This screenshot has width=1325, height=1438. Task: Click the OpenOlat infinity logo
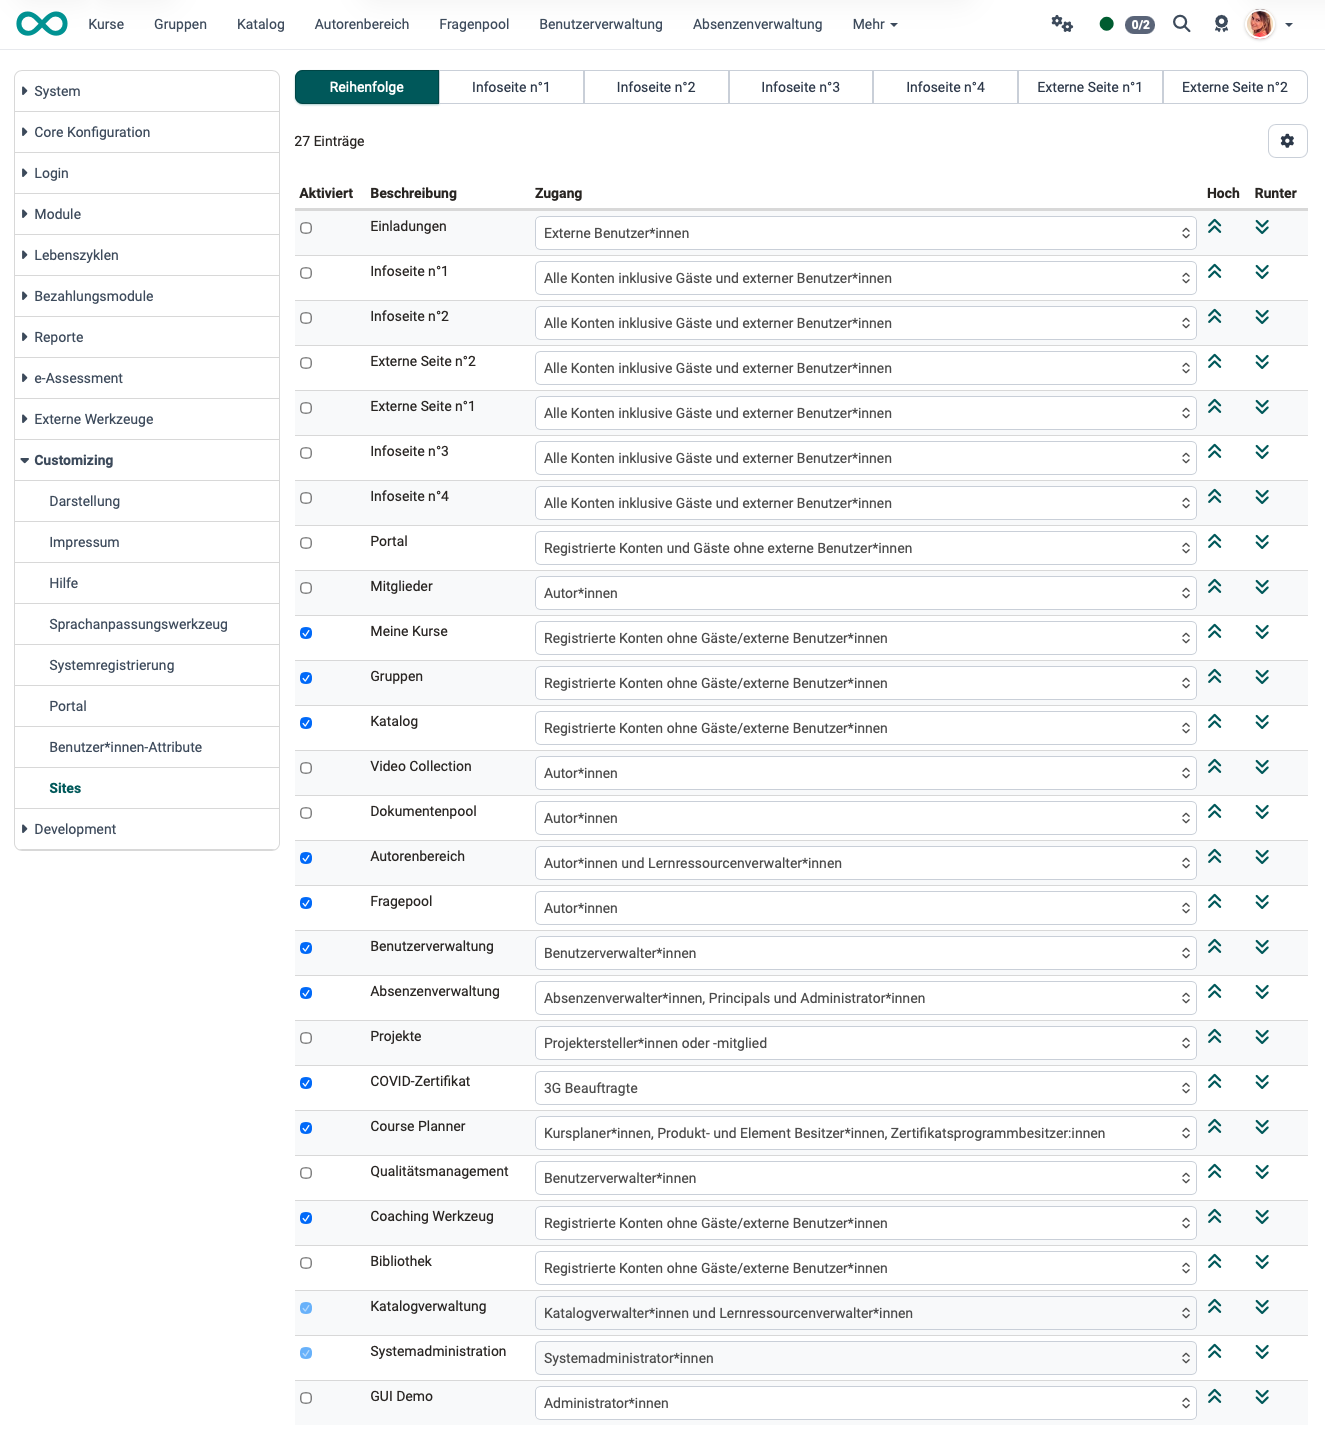(x=41, y=23)
